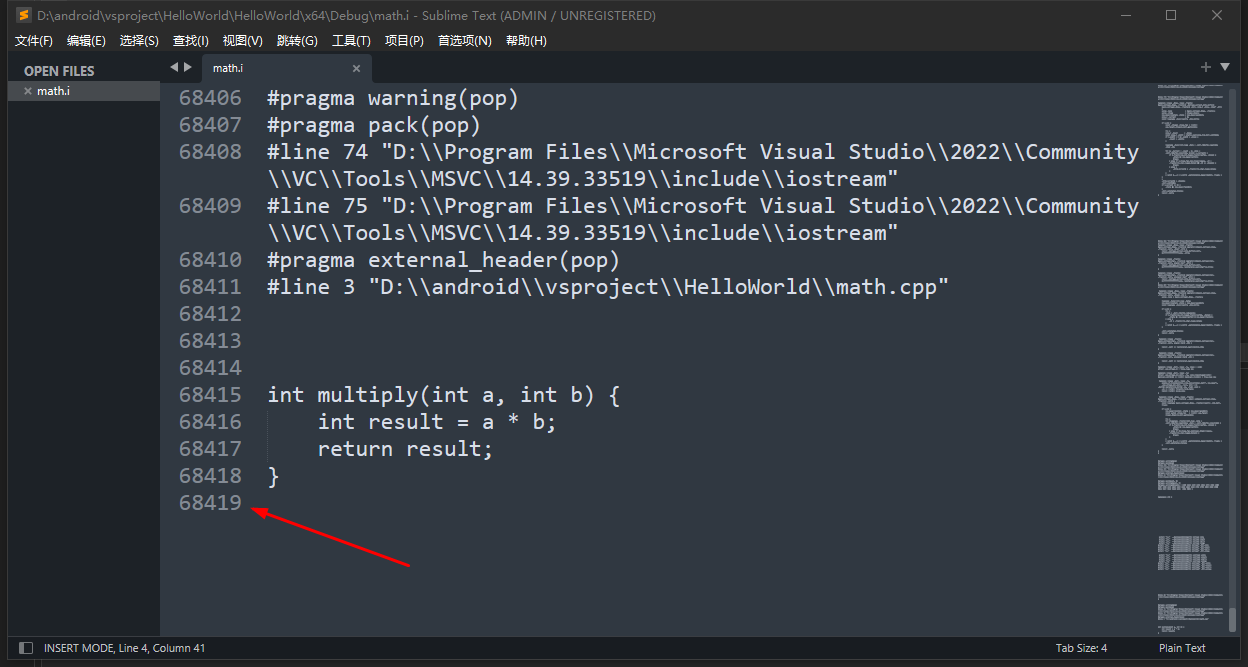
Task: Open the Tab Size: 4 indentation menu
Action: (1081, 648)
